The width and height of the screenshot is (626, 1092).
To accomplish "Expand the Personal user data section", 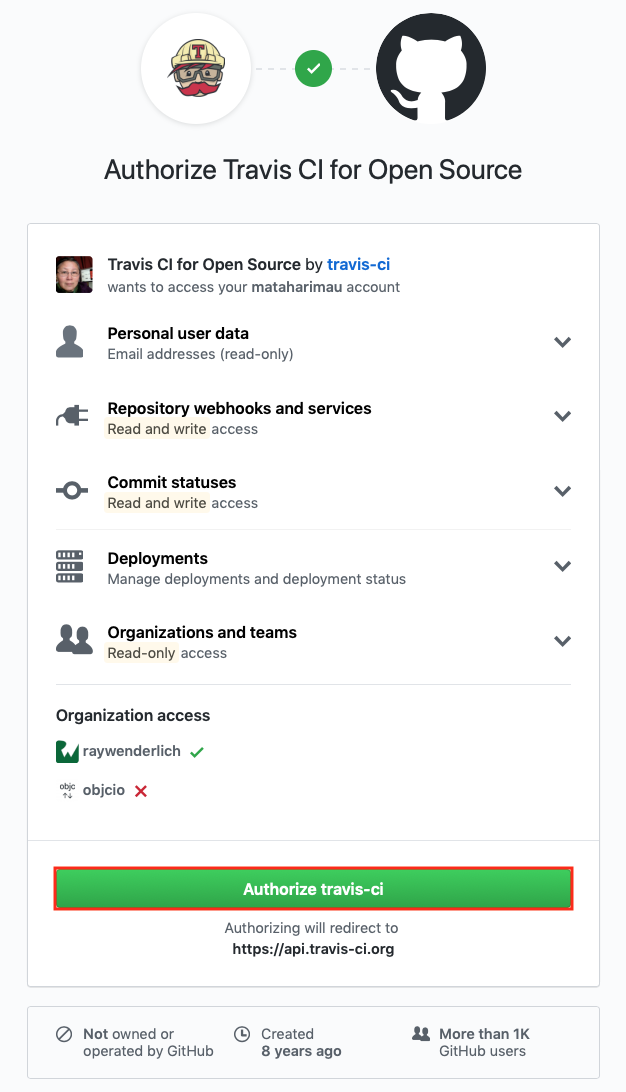I will pos(562,342).
